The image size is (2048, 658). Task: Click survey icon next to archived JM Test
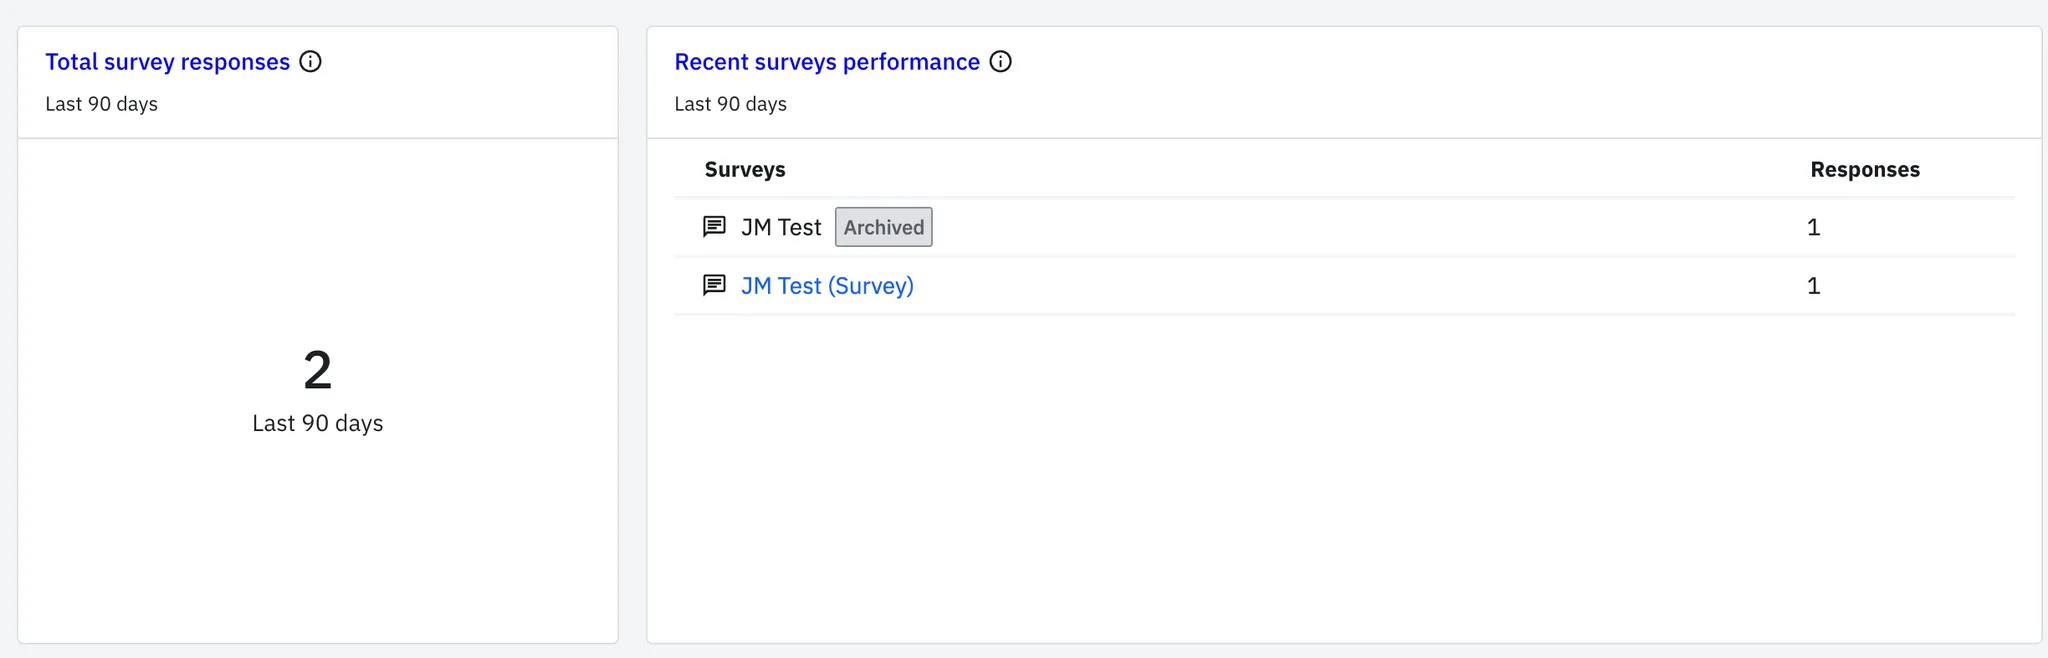tap(714, 227)
